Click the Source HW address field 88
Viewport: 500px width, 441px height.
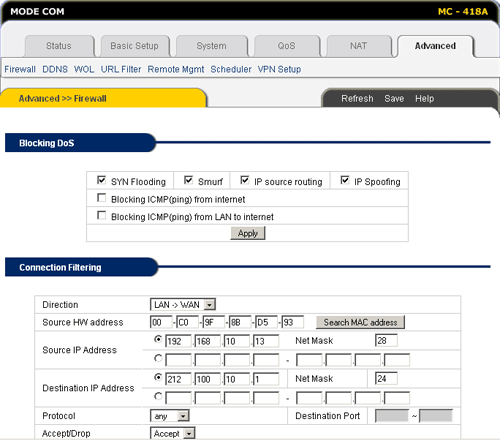240,322
